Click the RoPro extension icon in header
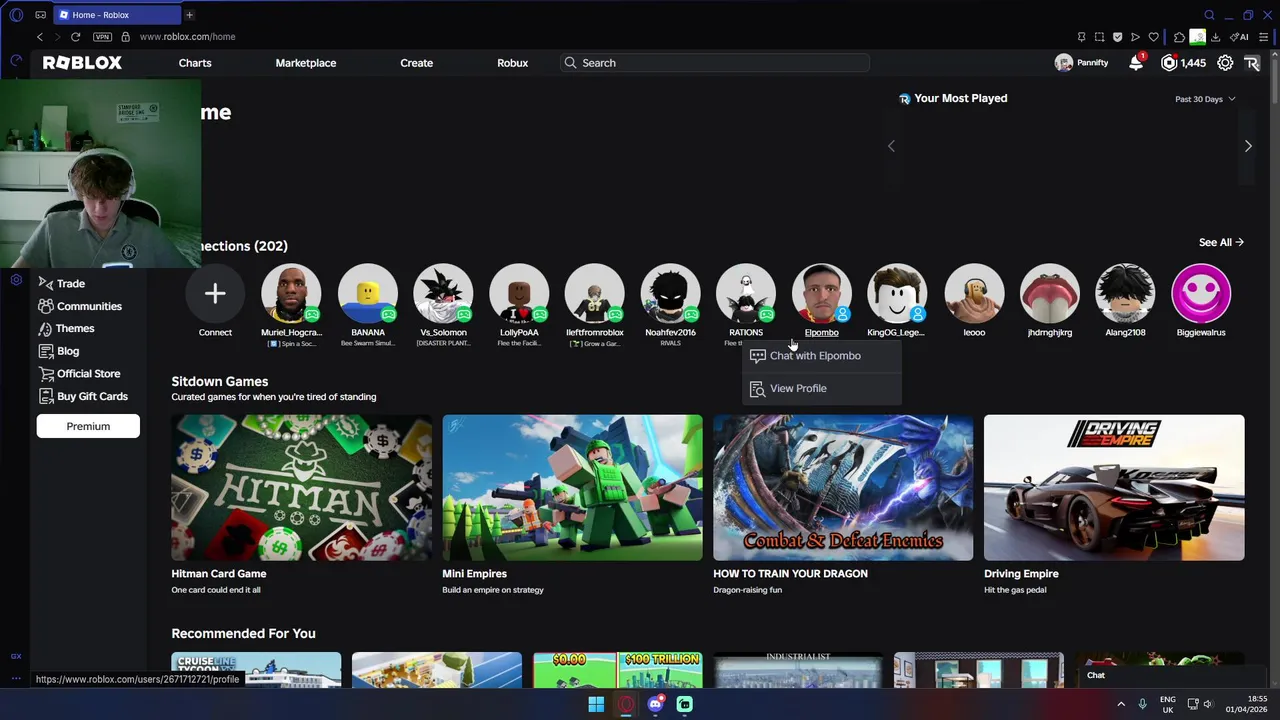The image size is (1280, 720). [x=1252, y=63]
